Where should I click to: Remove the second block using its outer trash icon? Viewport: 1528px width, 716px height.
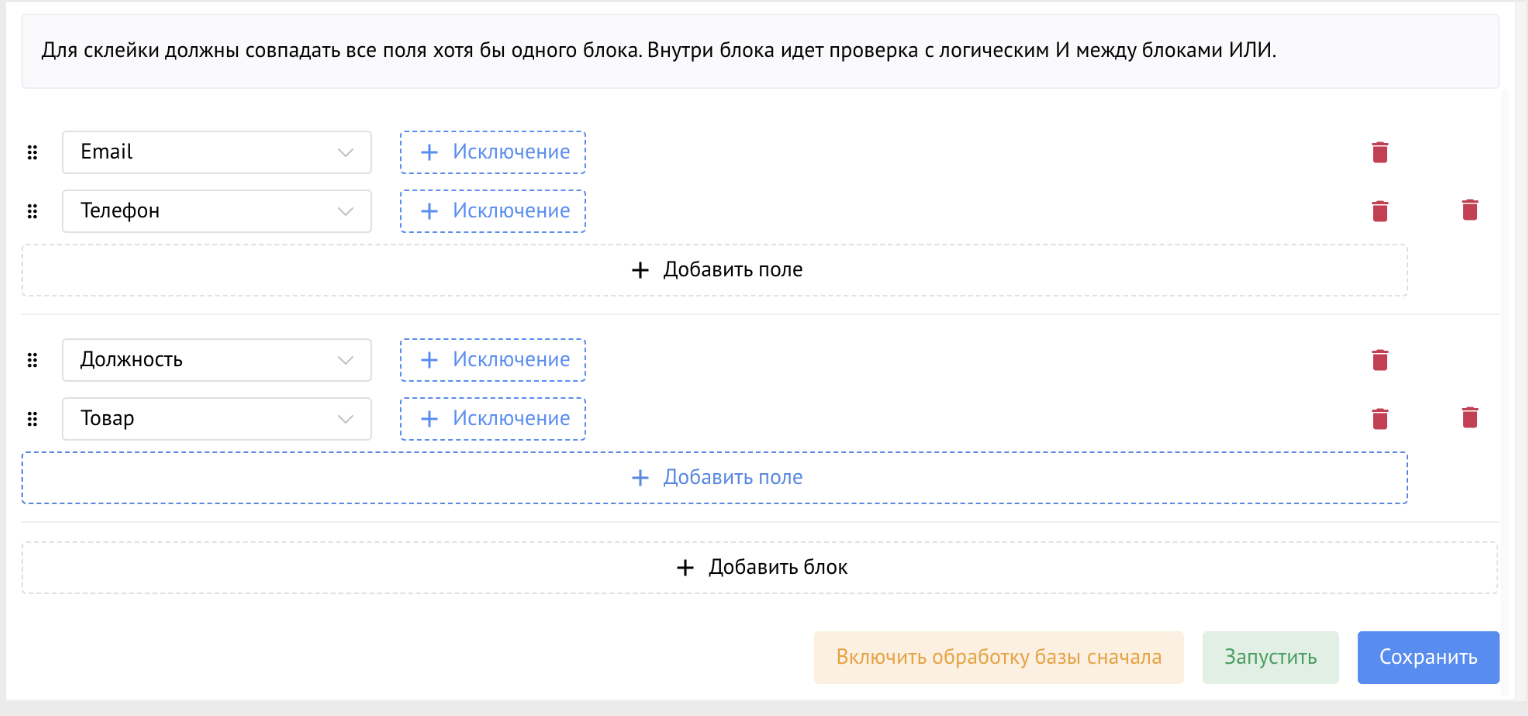pos(1470,418)
